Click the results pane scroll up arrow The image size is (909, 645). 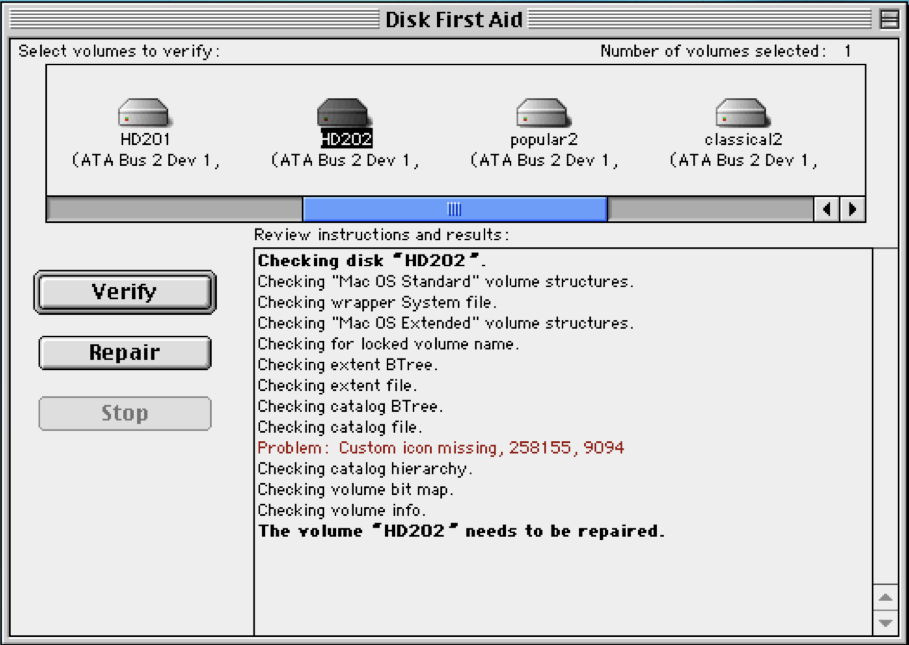point(885,597)
